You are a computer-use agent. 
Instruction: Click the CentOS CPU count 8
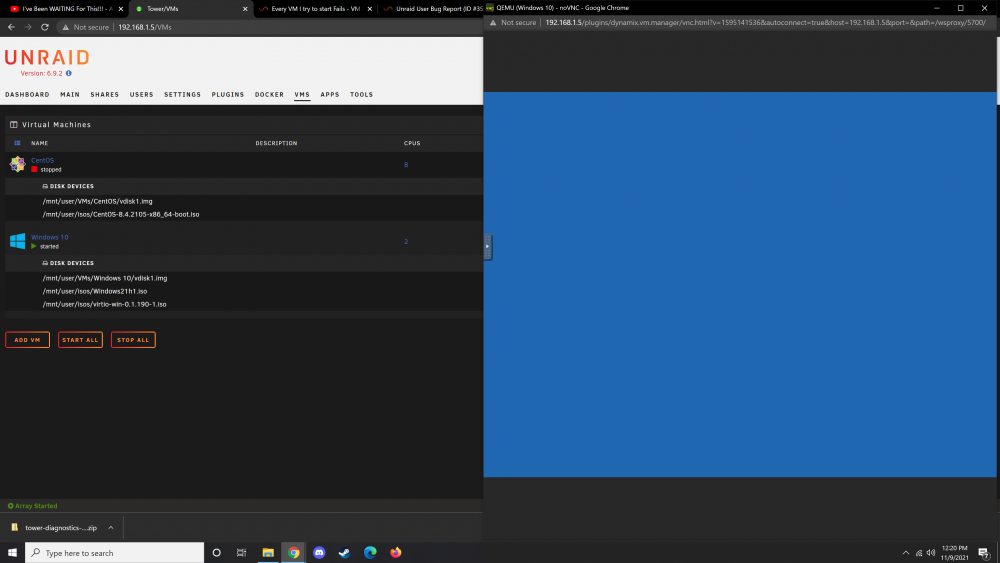point(406,165)
